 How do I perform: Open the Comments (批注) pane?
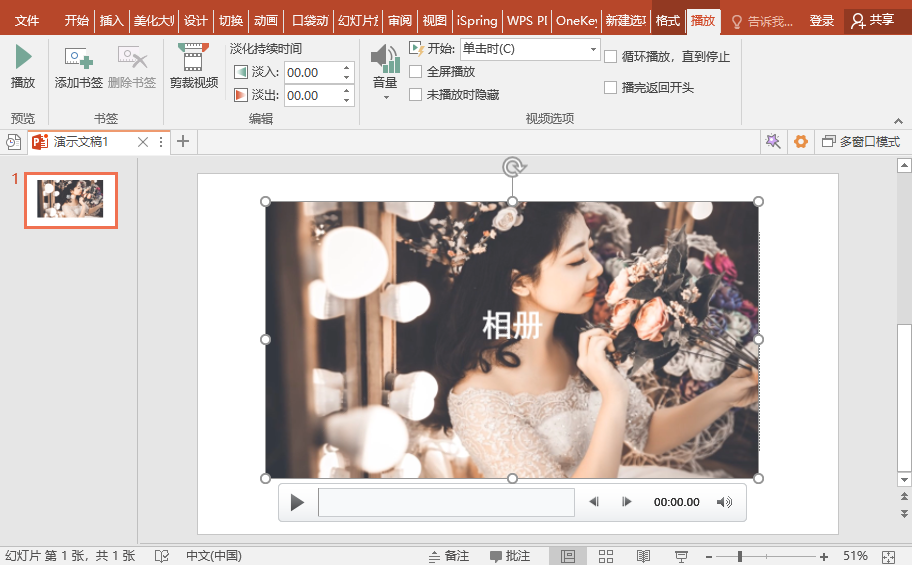[510, 556]
